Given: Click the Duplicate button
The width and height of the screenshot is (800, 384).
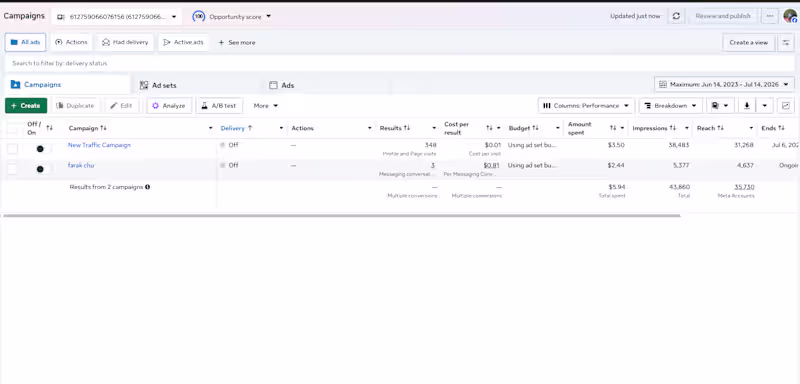Looking at the screenshot, I should click(76, 106).
